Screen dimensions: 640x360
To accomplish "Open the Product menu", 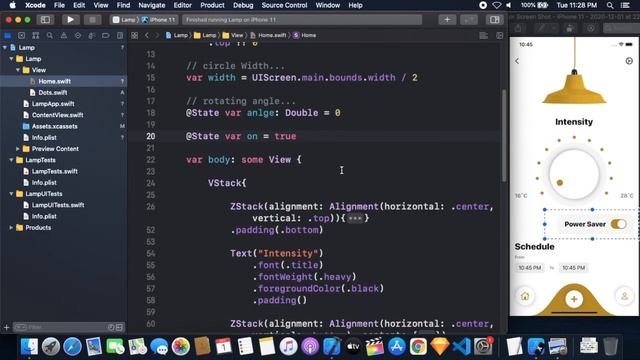I will pyautogui.click(x=212, y=5).
